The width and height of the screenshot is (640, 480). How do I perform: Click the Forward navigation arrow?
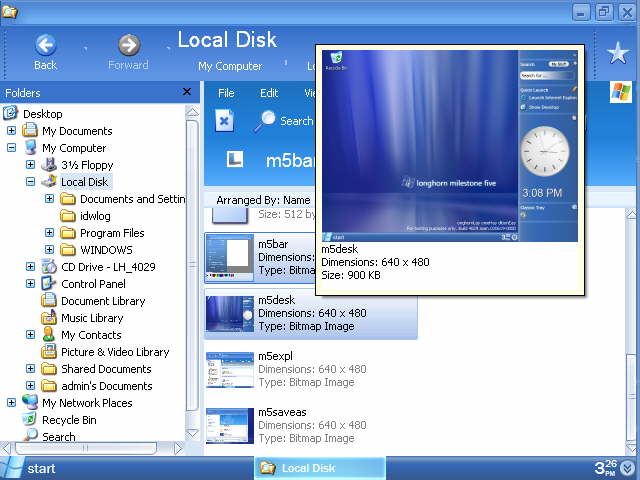pos(129,45)
